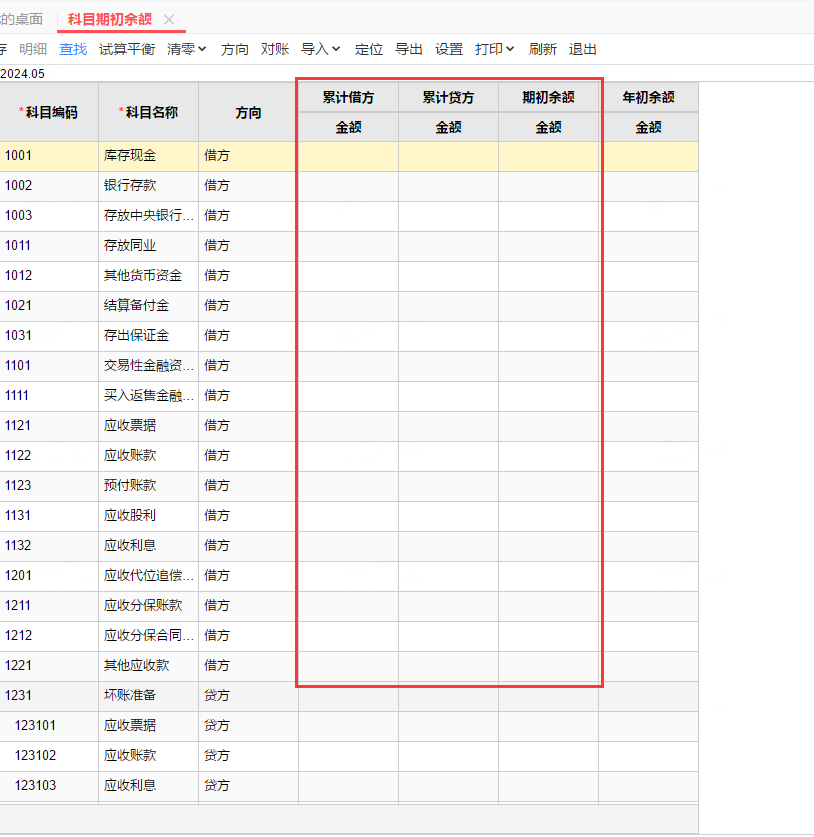Click 退出 to exit the page
This screenshot has width=814, height=837.
583,49
